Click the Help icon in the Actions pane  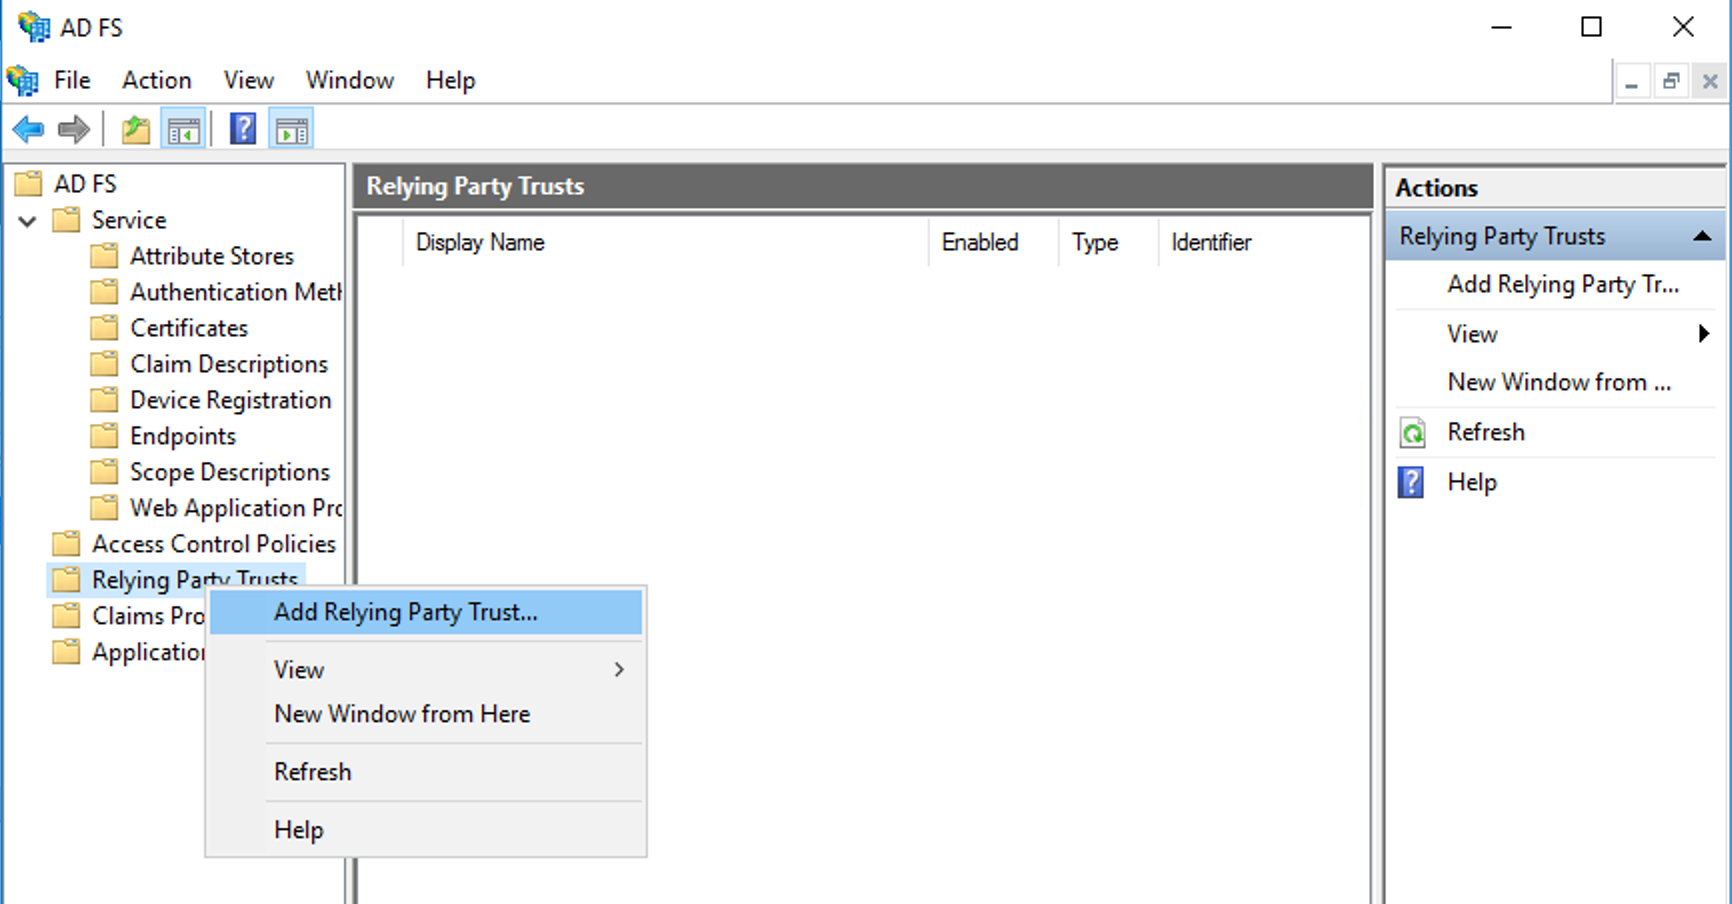(1410, 482)
